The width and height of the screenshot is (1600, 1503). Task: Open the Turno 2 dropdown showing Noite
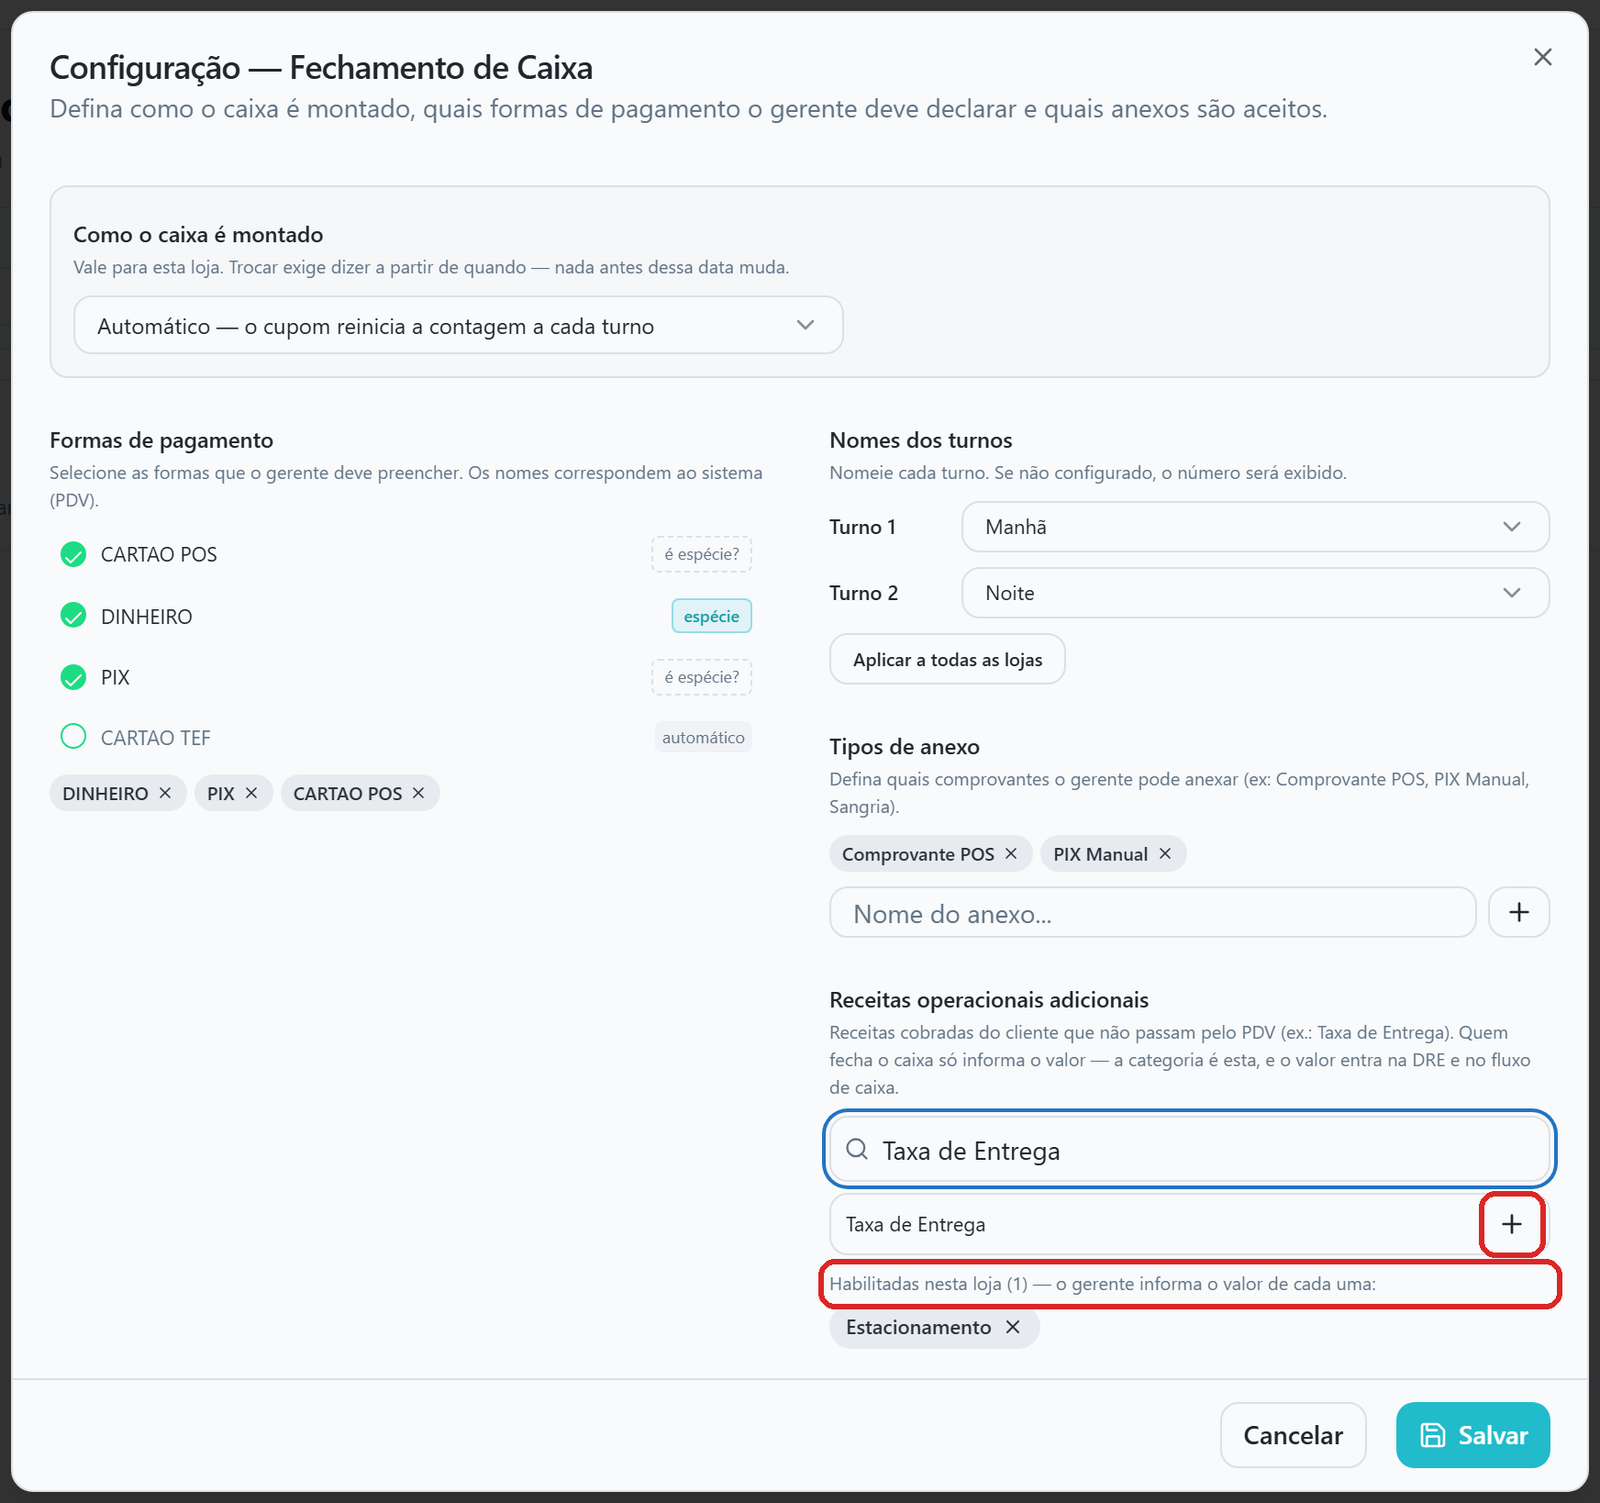(x=1256, y=593)
